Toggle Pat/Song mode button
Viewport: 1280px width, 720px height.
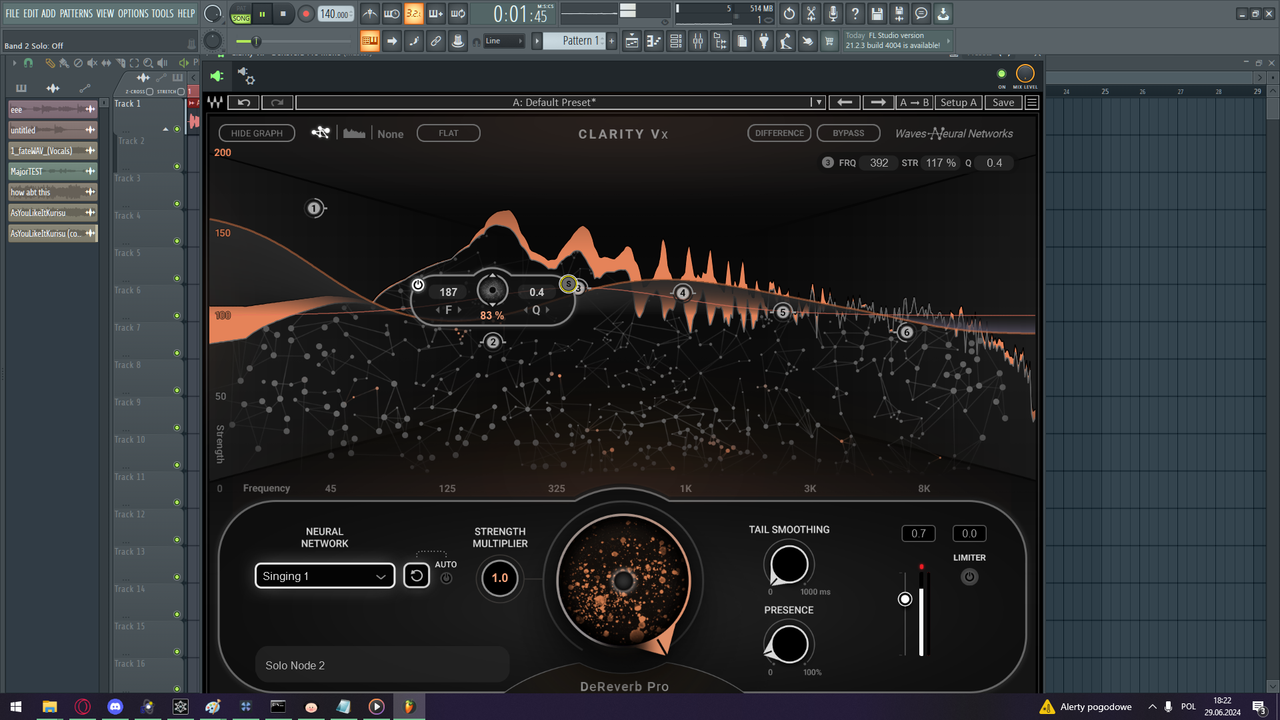[241, 14]
